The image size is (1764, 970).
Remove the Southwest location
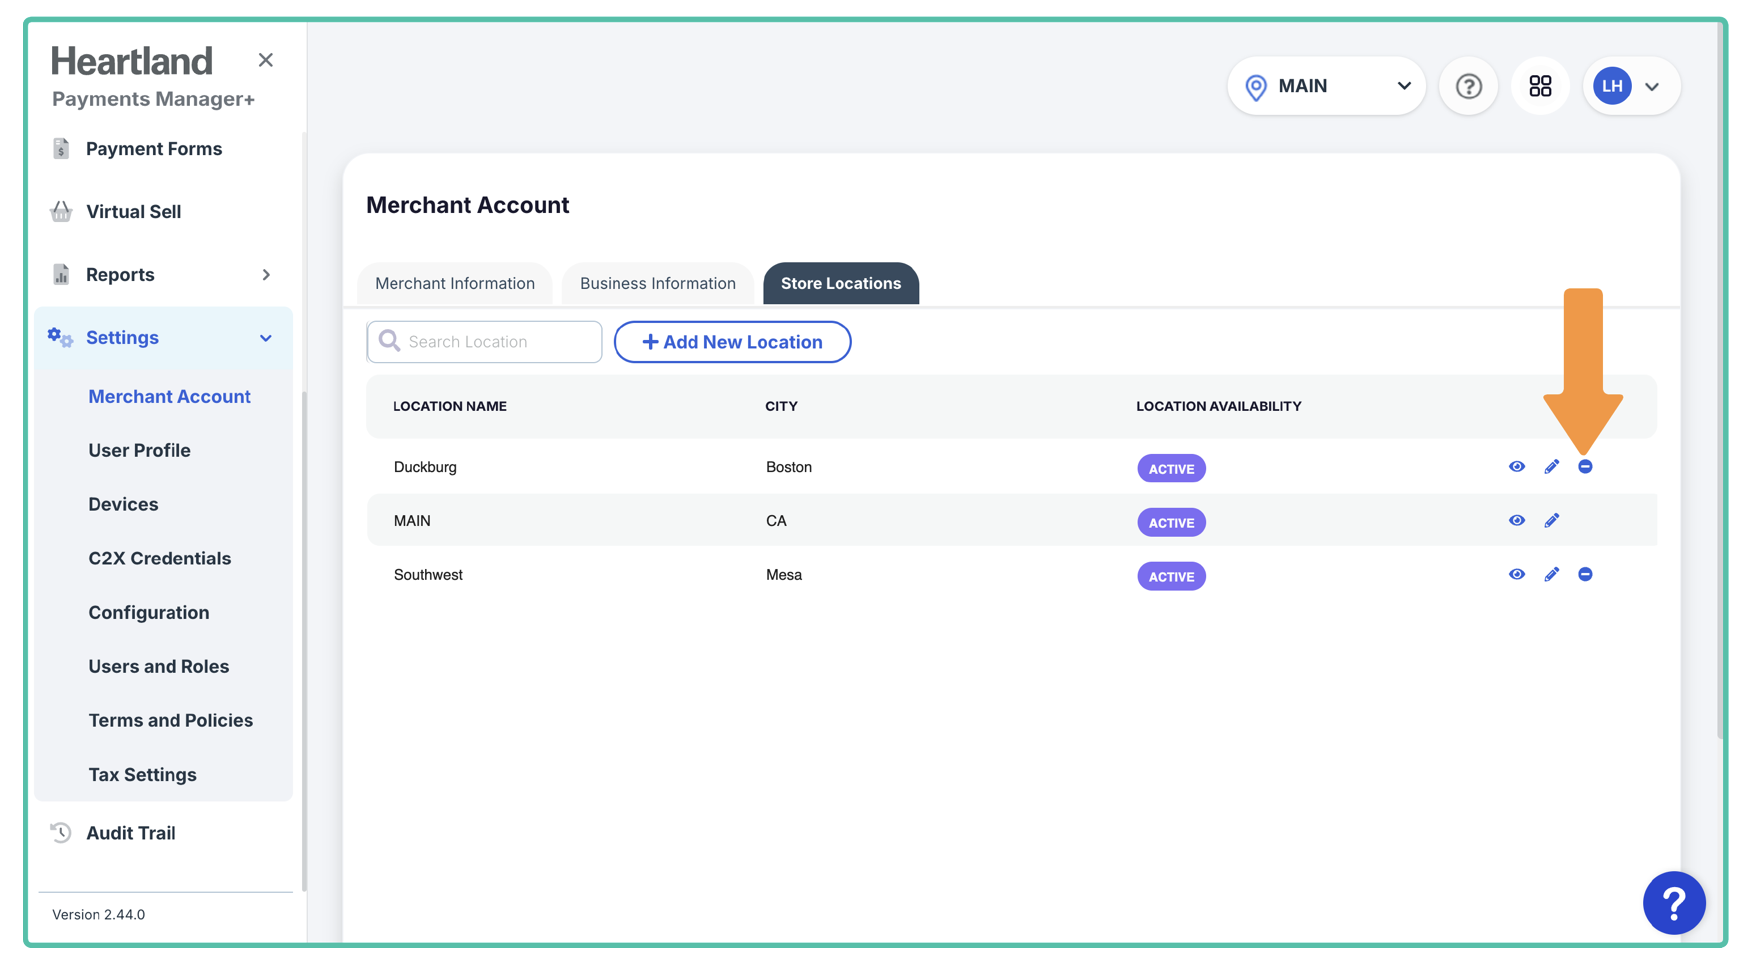[1585, 575]
